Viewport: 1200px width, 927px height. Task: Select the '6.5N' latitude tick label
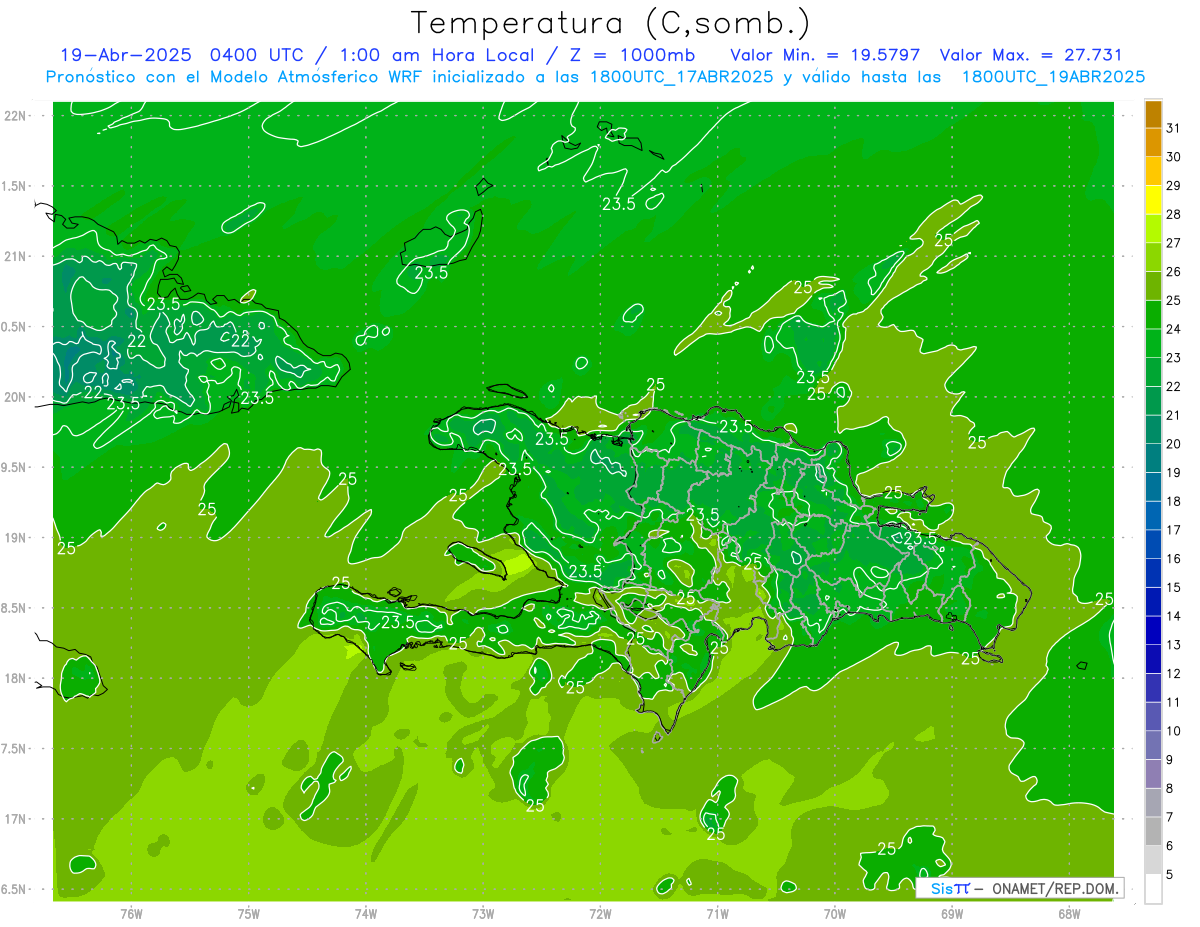(x=15, y=889)
